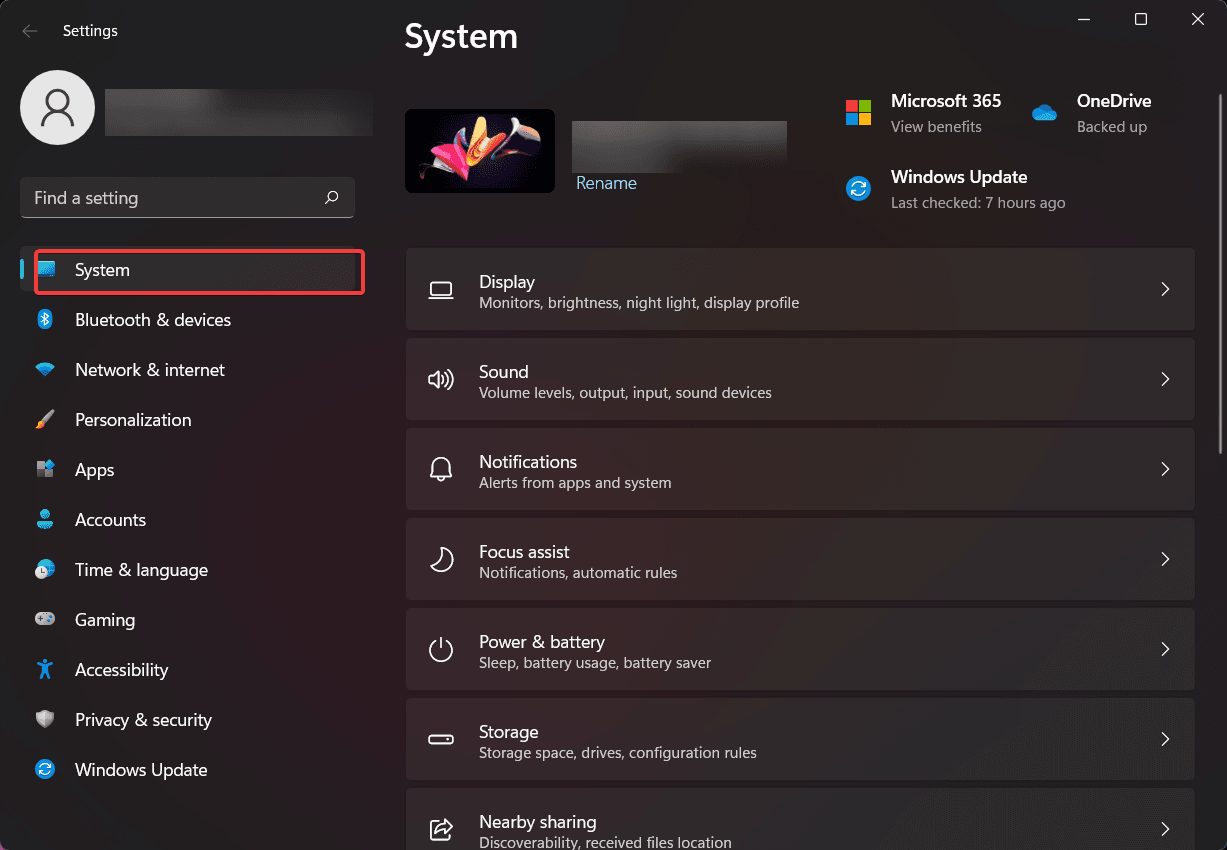Click the OneDrive cloud icon
1227x850 pixels.
1044,113
